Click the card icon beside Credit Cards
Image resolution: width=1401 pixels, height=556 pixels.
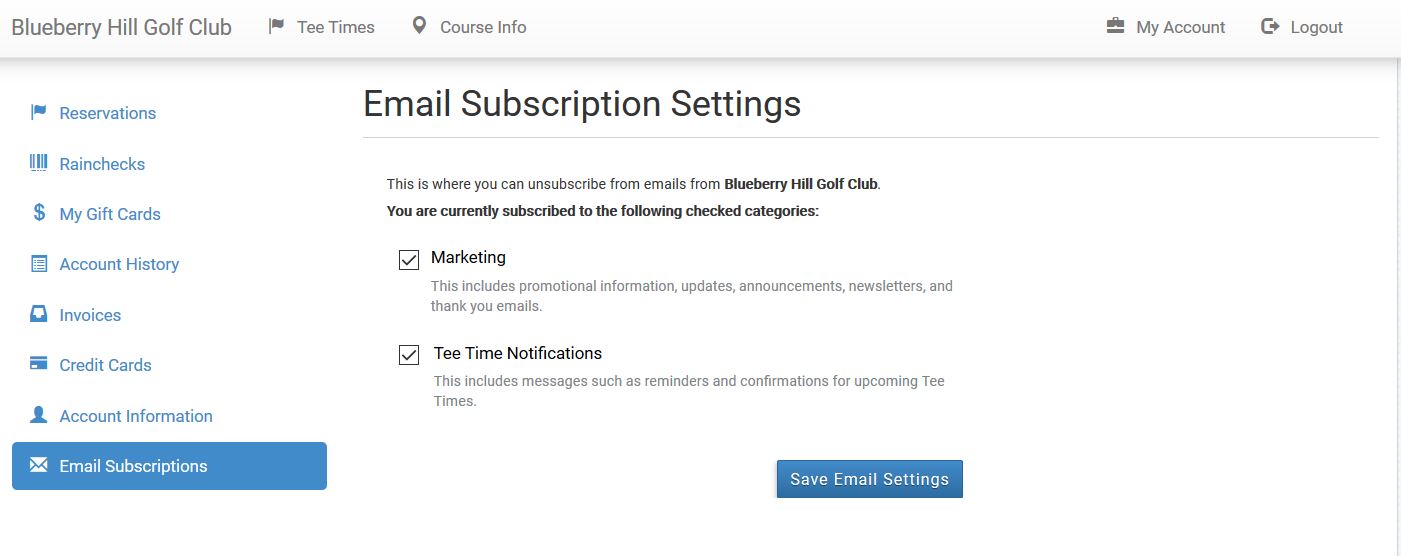point(39,364)
